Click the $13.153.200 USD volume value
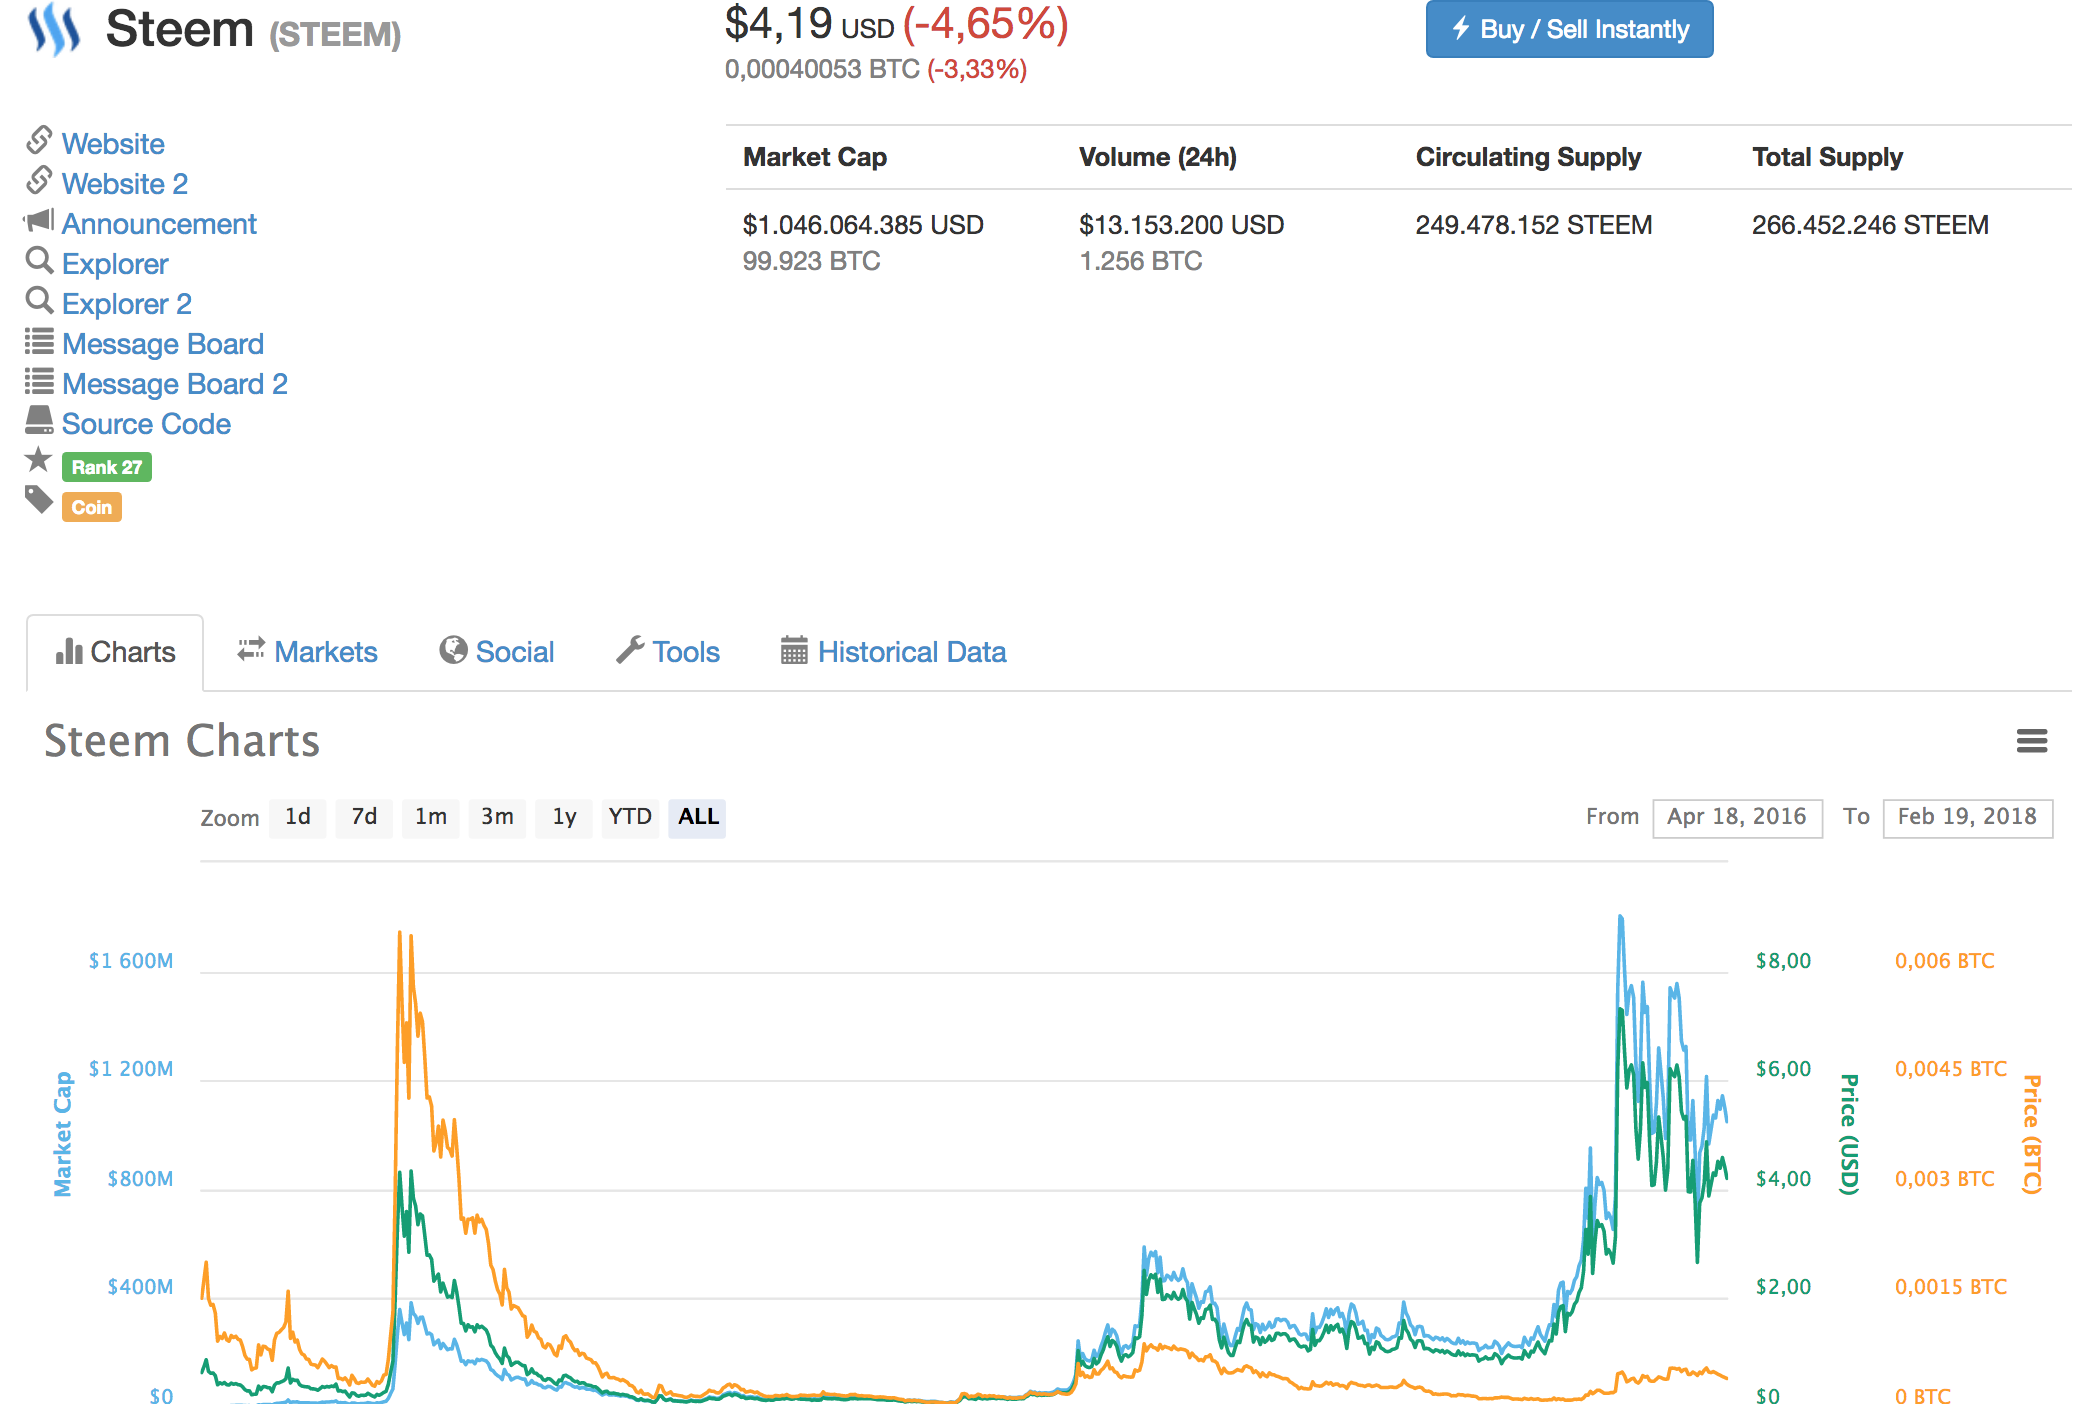Screen dimensions: 2082x1404 pos(1182,225)
